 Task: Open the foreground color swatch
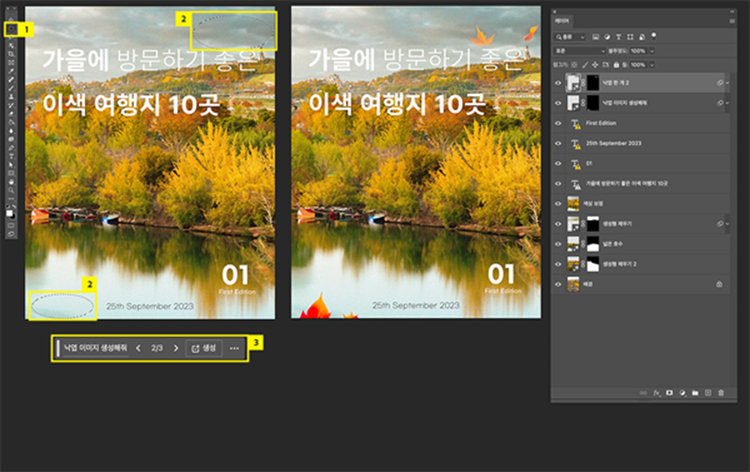[9, 213]
